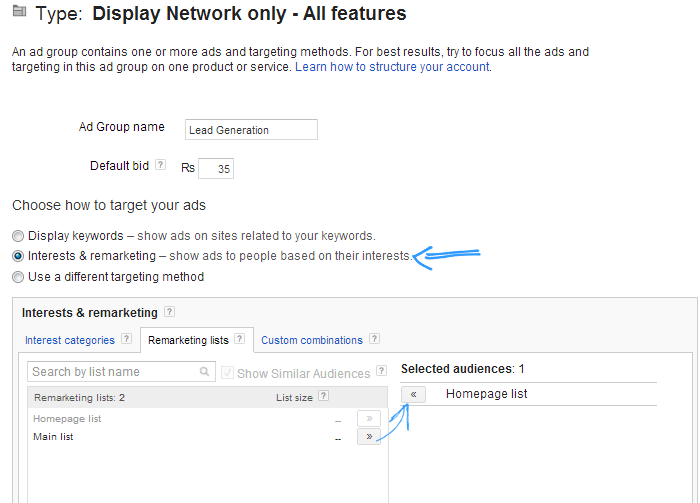
Task: Open the Remarketing lists tab help icon
Action: coord(240,339)
